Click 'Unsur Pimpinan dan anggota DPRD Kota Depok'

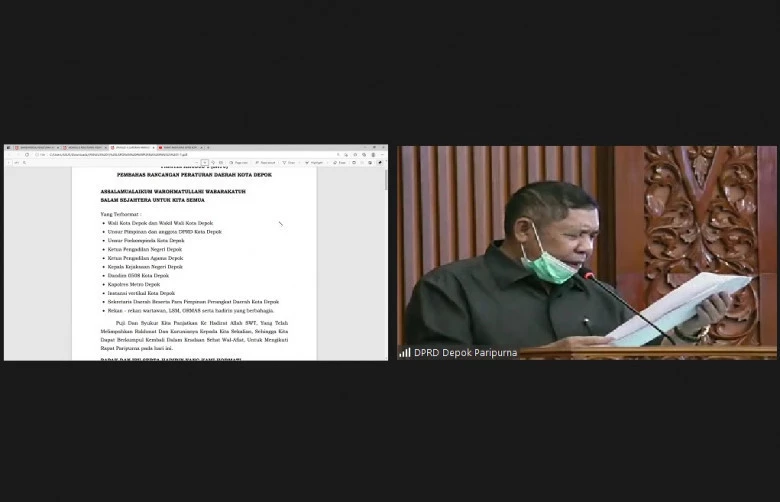[165, 232]
